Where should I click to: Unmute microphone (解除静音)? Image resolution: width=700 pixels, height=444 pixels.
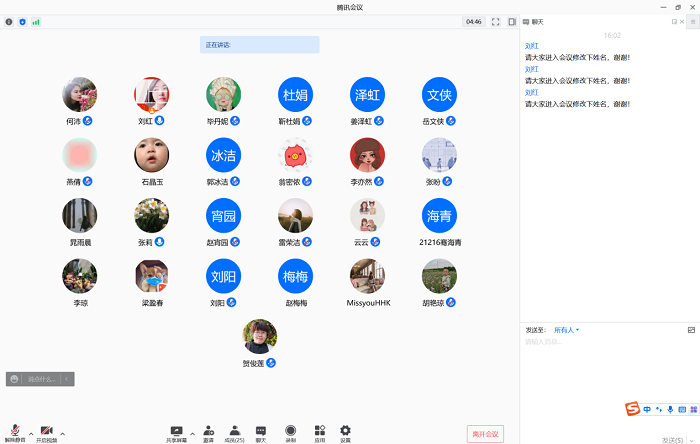coord(16,431)
